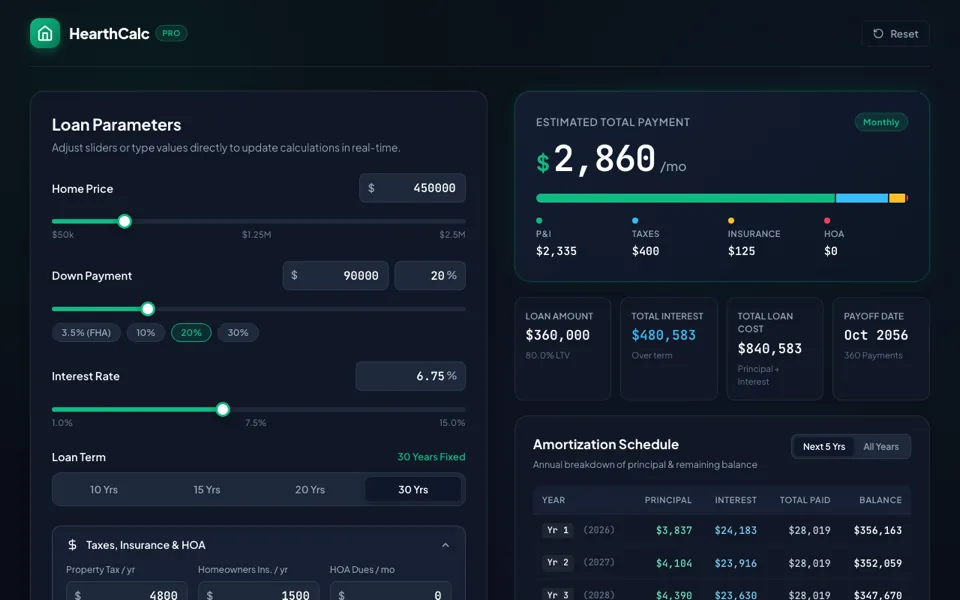Click the INTEREST column header
The image size is (960, 600).
[736, 500]
